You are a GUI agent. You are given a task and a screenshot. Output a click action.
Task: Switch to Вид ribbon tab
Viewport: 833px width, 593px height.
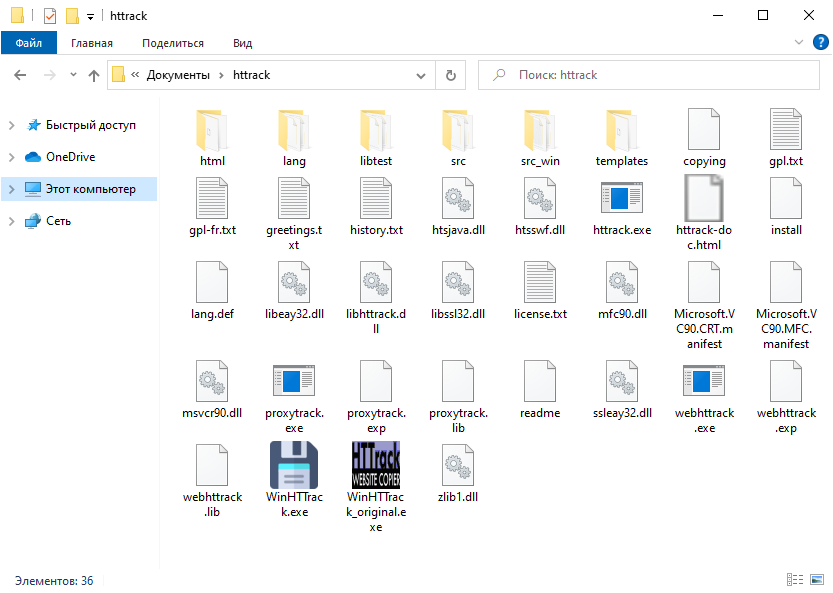[x=242, y=43]
